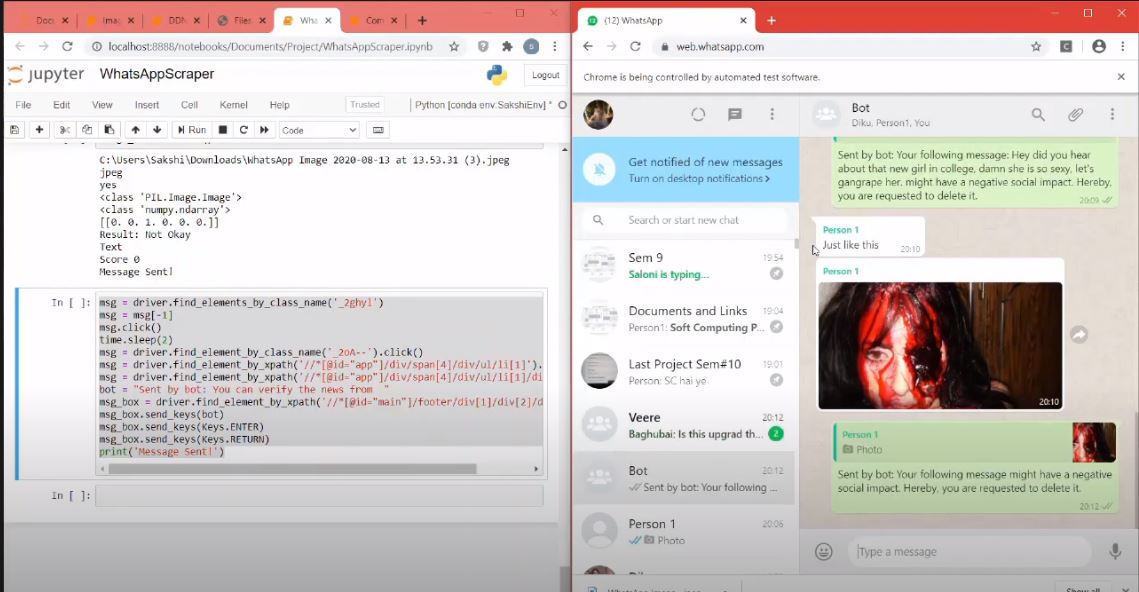Screen dimensions: 1139x592
Task: Open the Insert menu in Jupyter
Action: (x=147, y=105)
